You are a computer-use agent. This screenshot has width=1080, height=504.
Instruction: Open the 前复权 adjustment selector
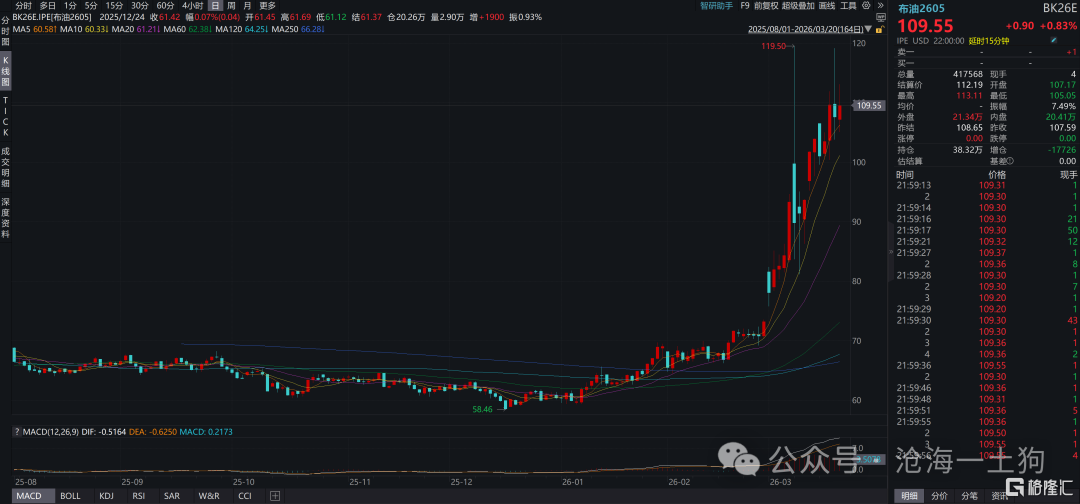point(766,6)
